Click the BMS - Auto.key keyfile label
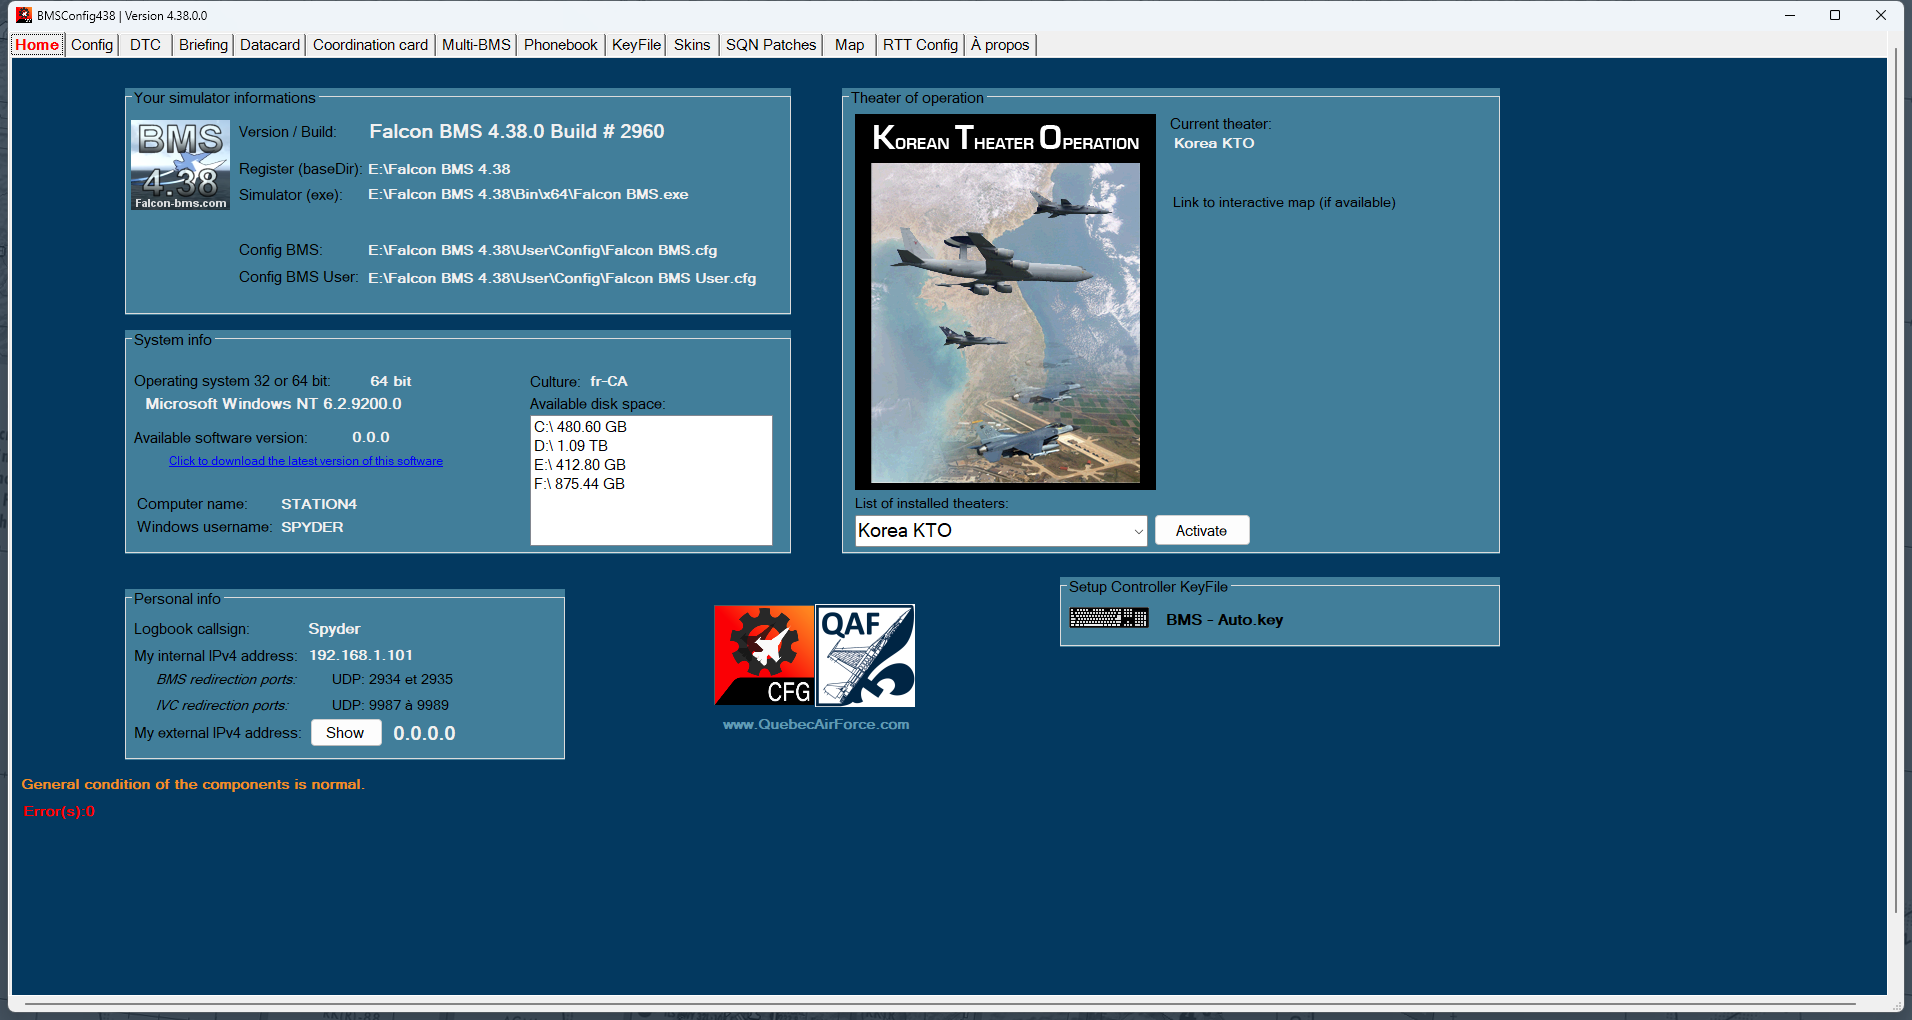The image size is (1912, 1020). pos(1224,620)
